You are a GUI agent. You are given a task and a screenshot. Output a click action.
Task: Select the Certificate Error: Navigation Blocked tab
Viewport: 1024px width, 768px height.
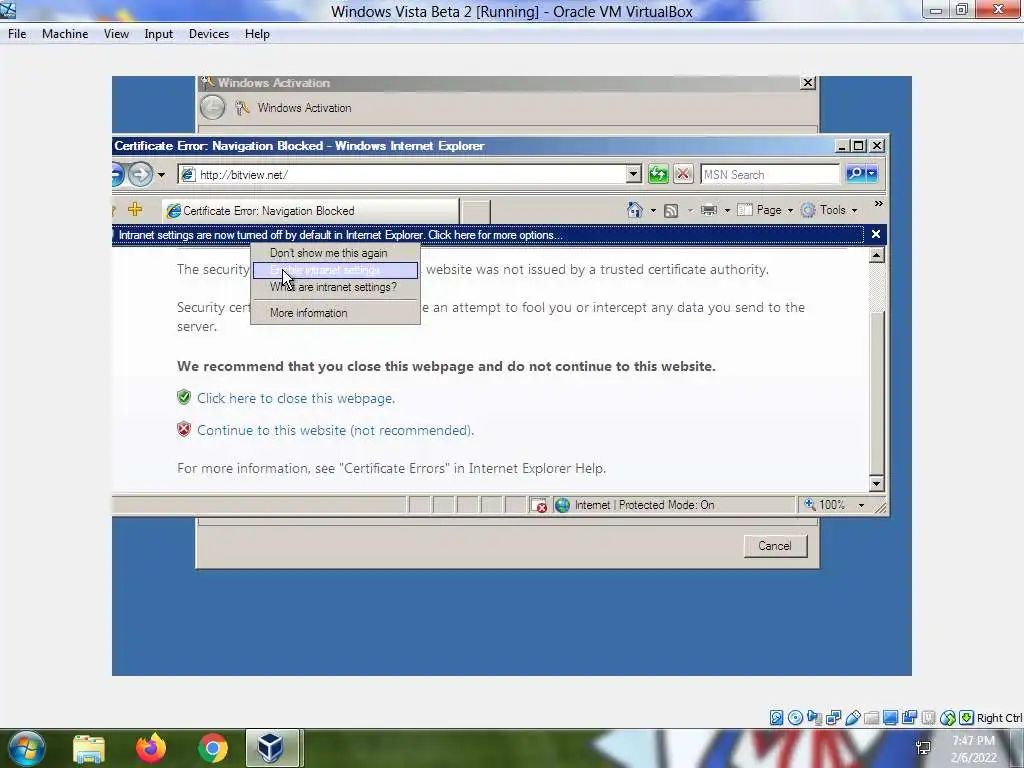(310, 211)
